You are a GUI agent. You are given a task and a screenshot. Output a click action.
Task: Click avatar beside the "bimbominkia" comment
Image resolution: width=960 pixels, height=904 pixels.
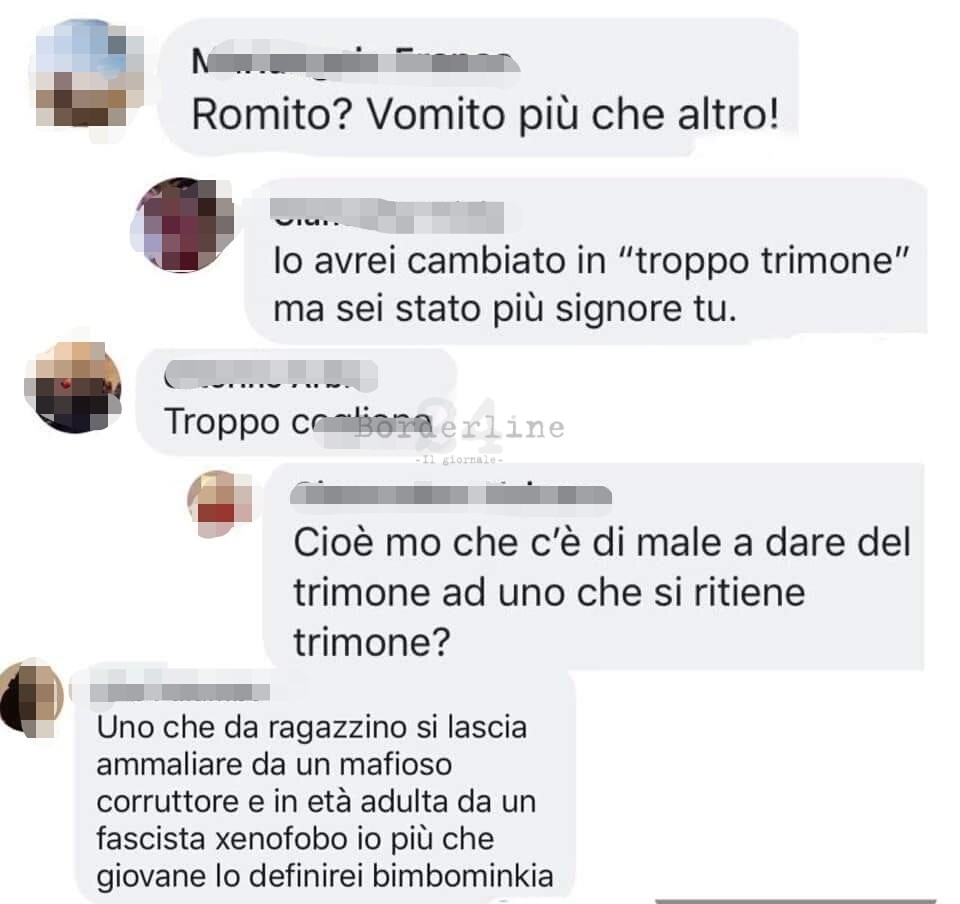click(31, 697)
